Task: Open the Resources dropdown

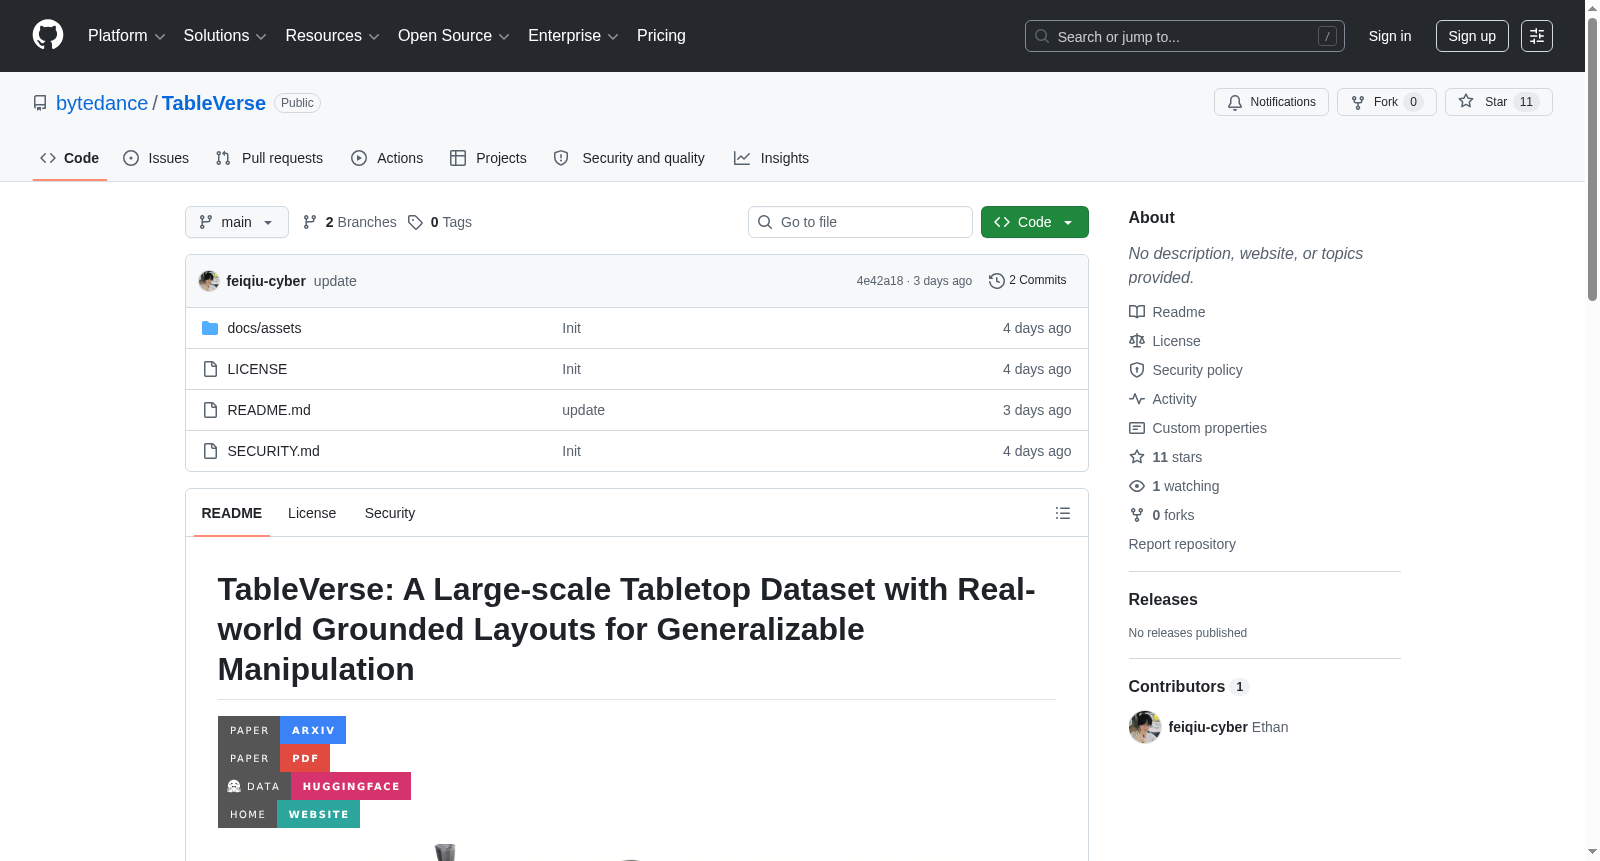Action: pos(332,36)
